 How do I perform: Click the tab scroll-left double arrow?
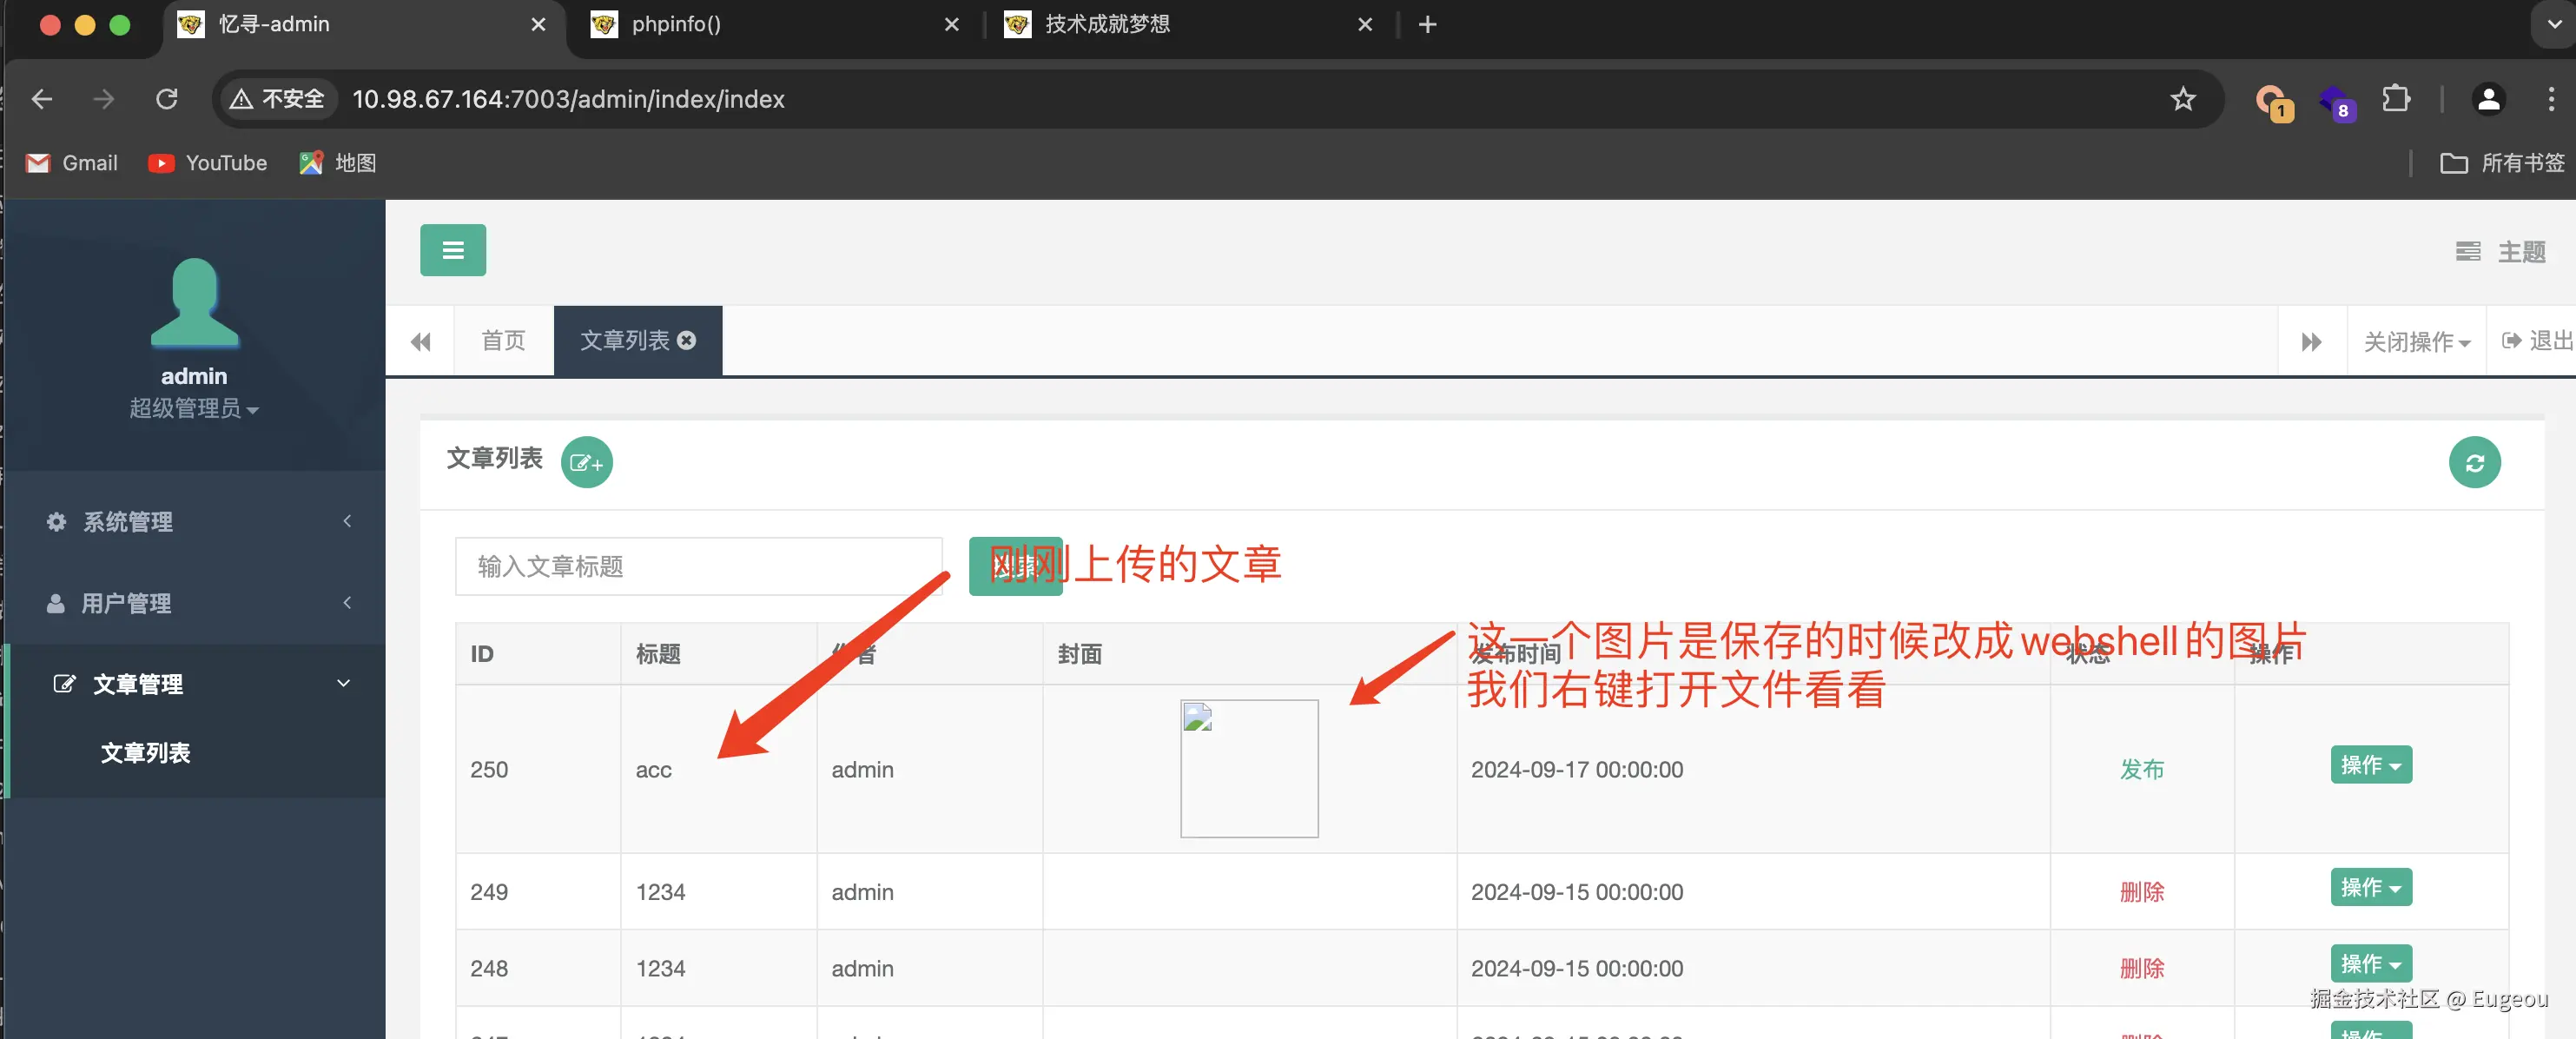point(420,342)
